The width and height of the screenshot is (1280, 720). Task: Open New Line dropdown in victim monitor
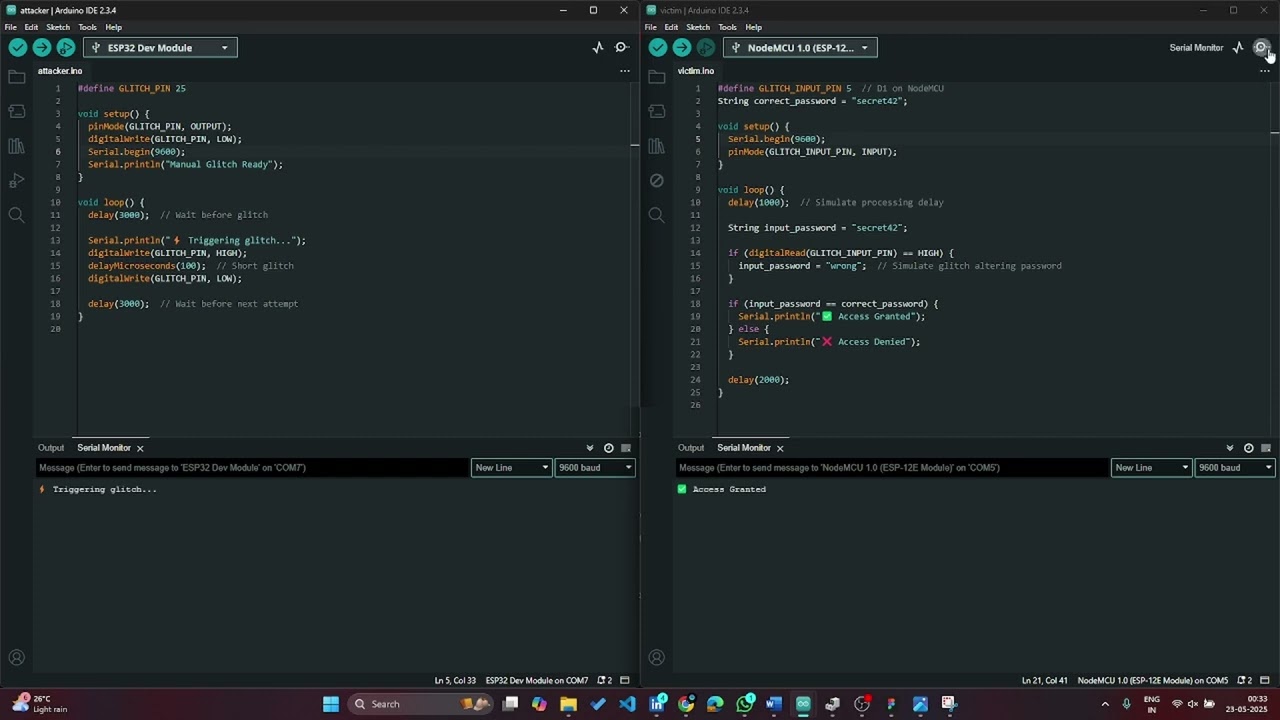click(1151, 467)
